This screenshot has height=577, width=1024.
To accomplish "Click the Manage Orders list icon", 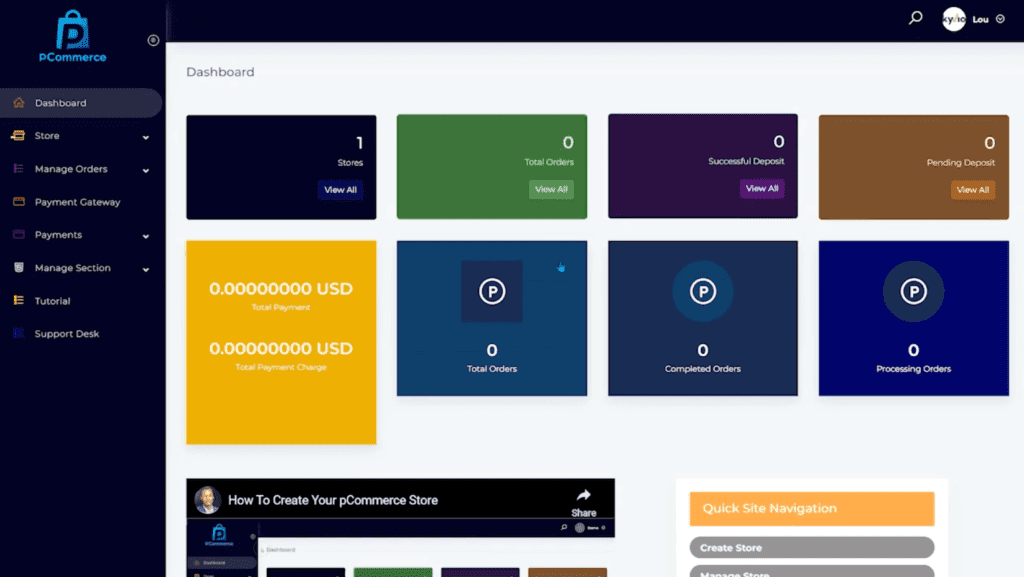I will 18,168.
